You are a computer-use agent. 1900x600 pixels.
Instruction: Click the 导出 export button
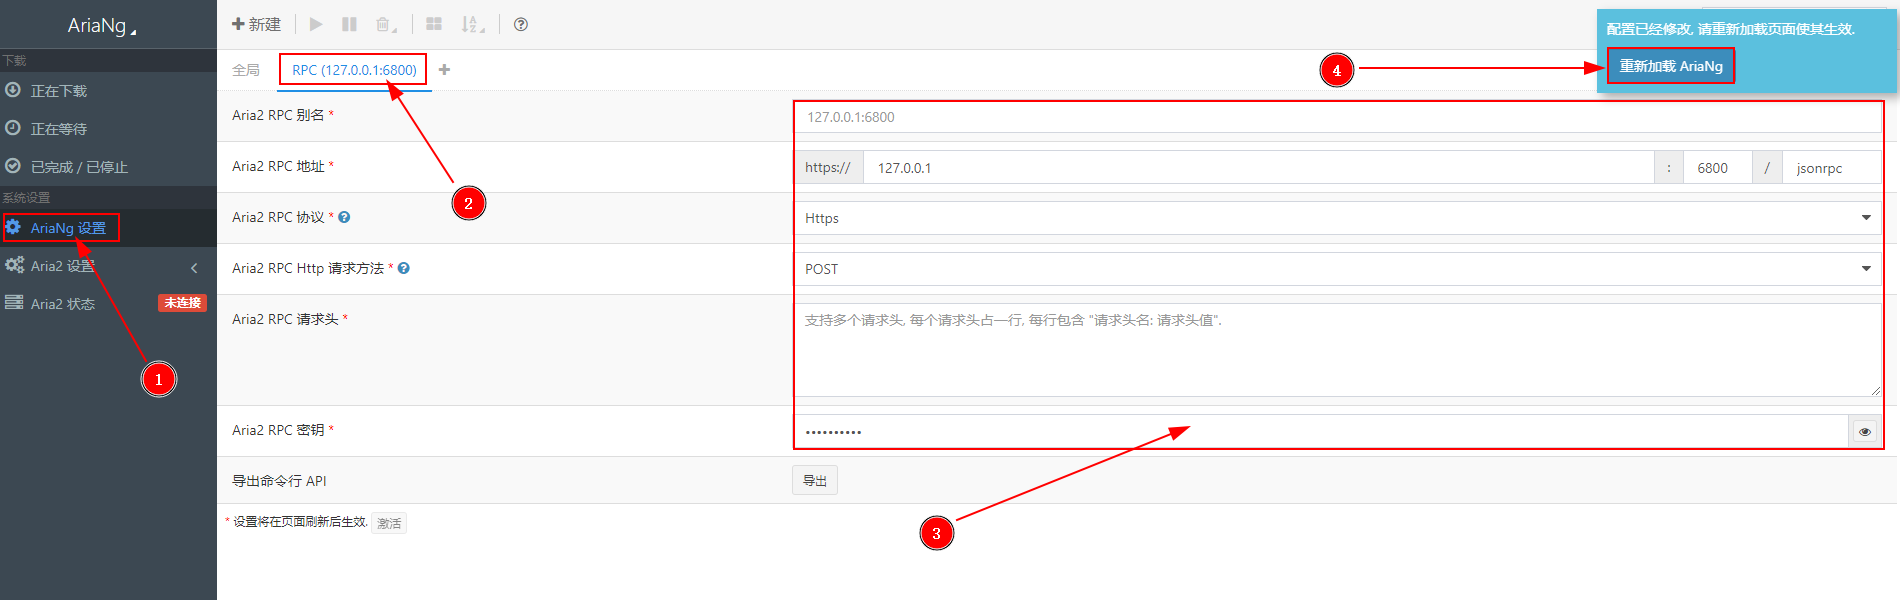tap(815, 481)
